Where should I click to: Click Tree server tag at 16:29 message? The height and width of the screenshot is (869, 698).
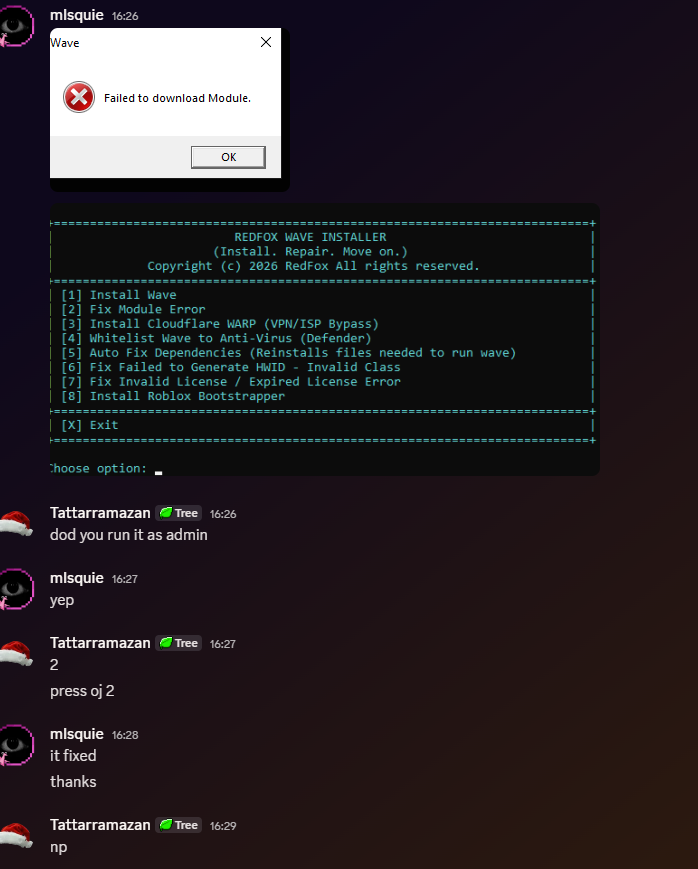179,825
